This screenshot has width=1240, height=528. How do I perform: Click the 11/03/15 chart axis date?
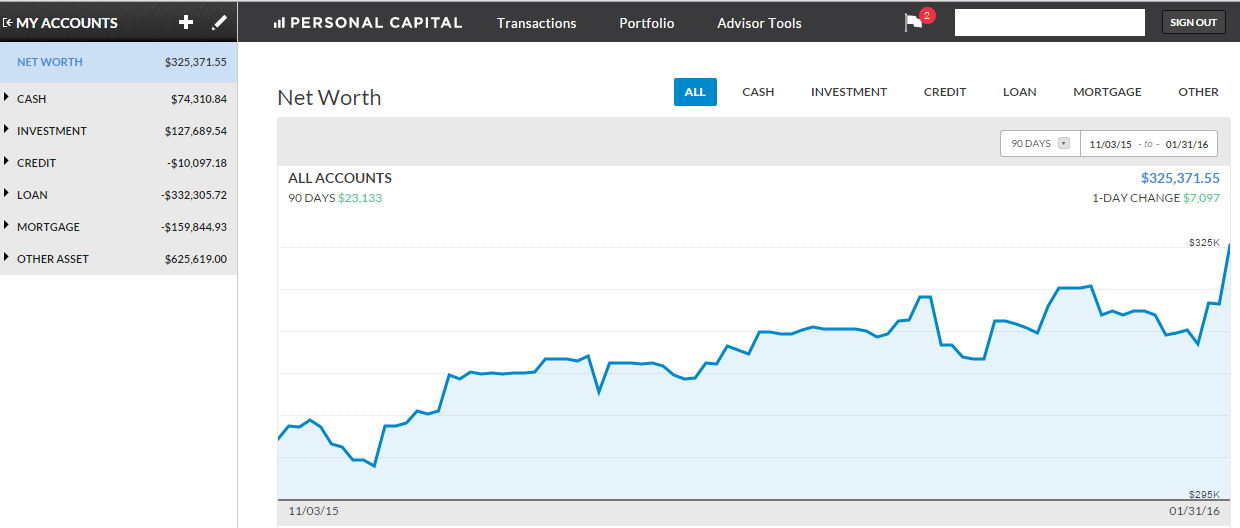click(313, 511)
